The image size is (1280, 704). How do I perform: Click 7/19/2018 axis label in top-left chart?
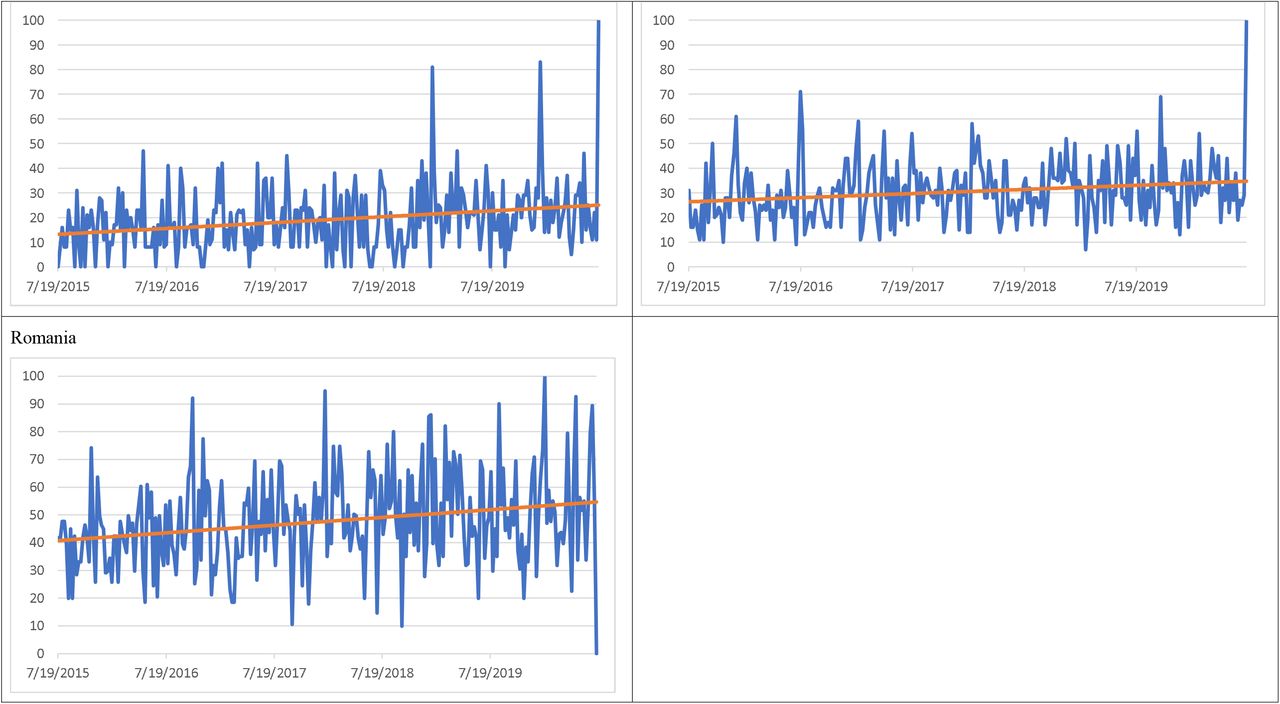click(382, 287)
